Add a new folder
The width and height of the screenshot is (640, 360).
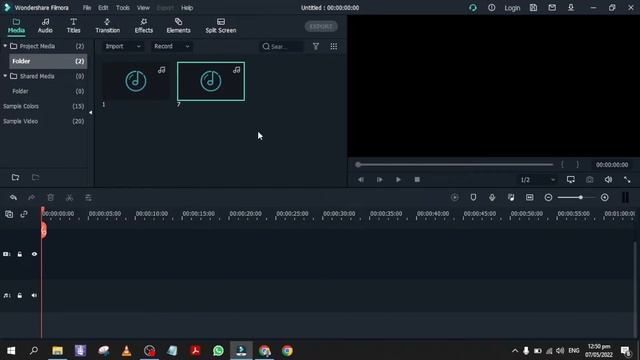tap(16, 177)
